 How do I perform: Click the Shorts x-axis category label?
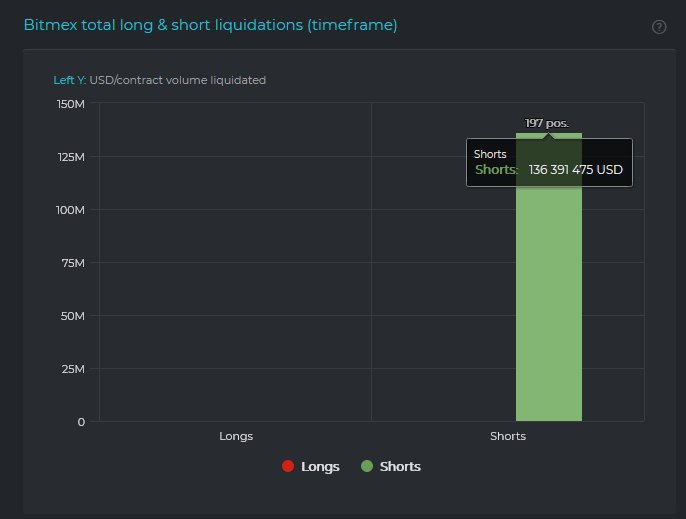point(508,436)
